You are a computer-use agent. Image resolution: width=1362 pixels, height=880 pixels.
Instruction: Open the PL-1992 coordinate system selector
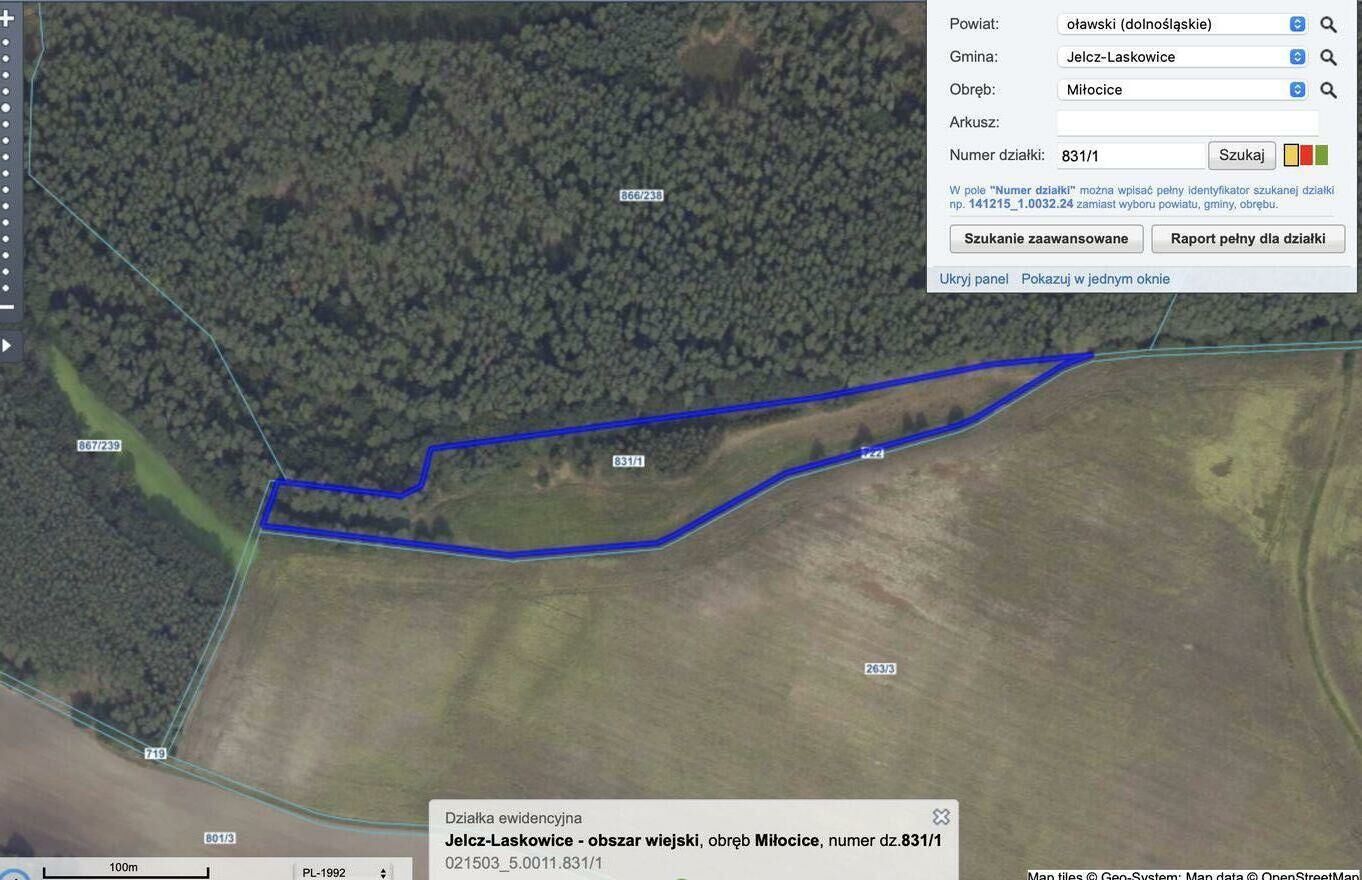(x=343, y=872)
